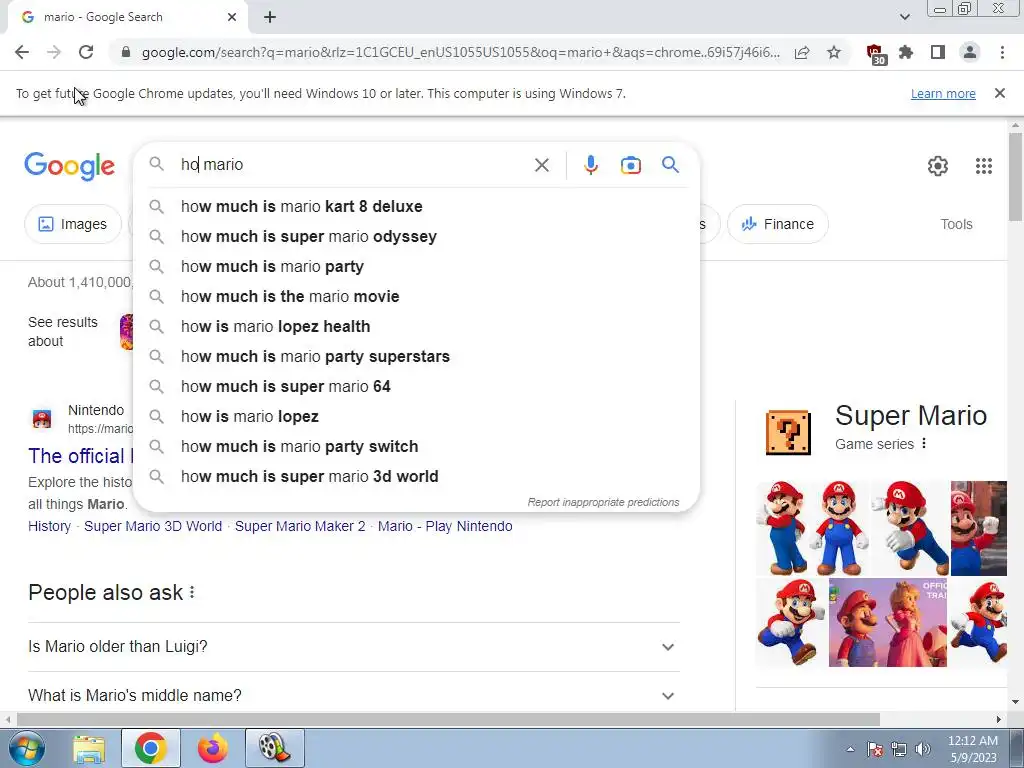
Task: Clear the search box with X
Action: point(541,165)
